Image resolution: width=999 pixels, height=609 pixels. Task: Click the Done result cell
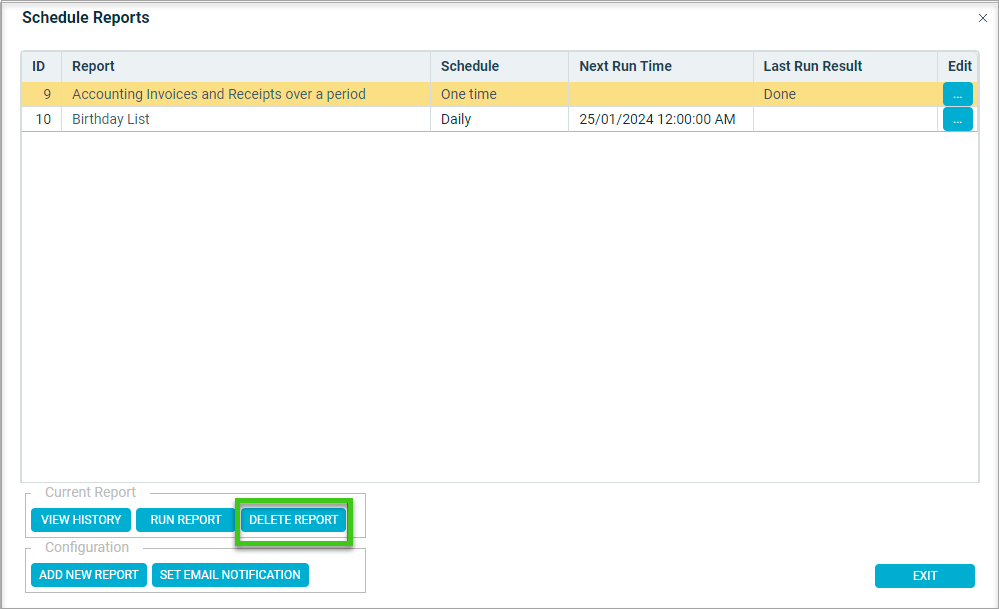pos(845,94)
